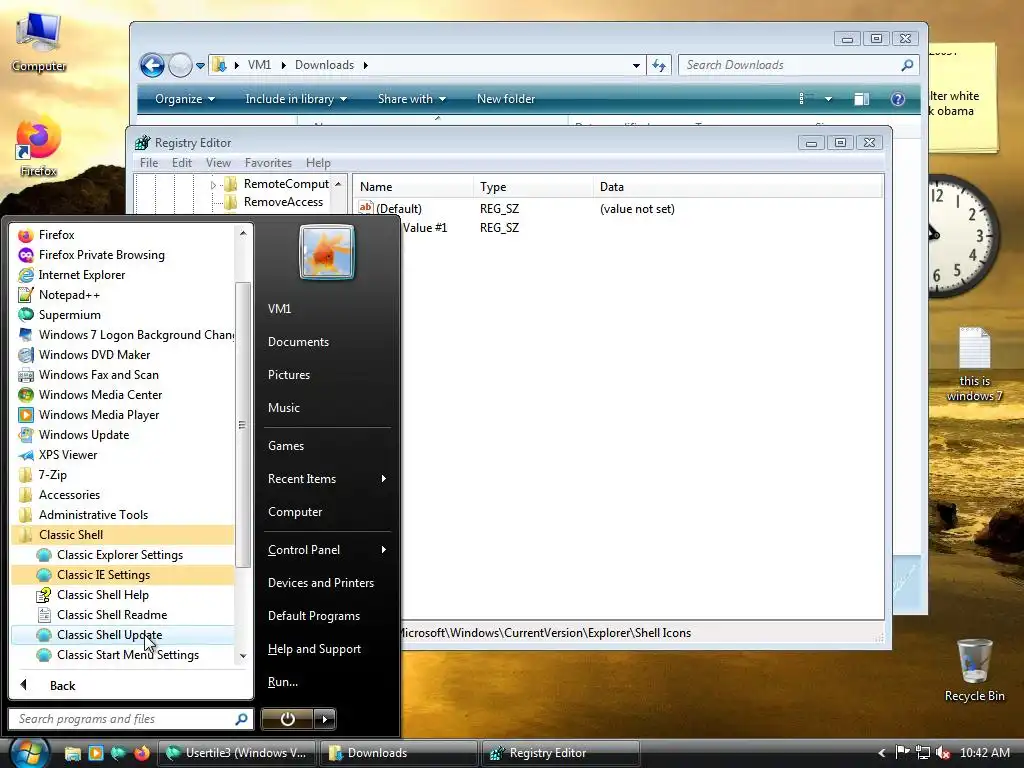Click the Start orb button
The image size is (1024, 768).
(x=28, y=752)
